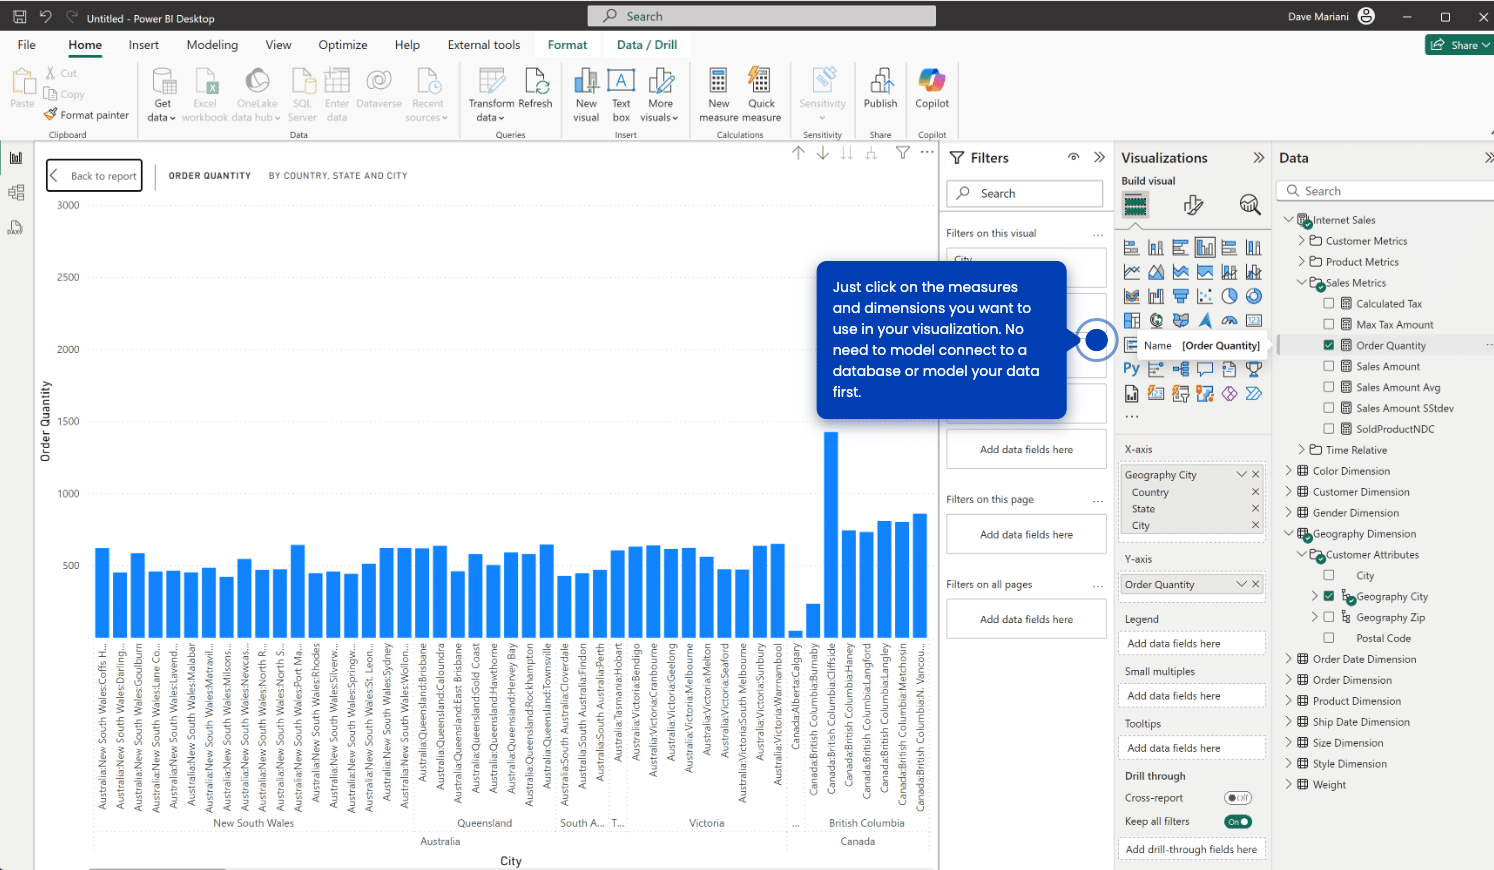Image resolution: width=1494 pixels, height=870 pixels.
Task: Toggle the Cross-report switch
Action: click(1238, 798)
